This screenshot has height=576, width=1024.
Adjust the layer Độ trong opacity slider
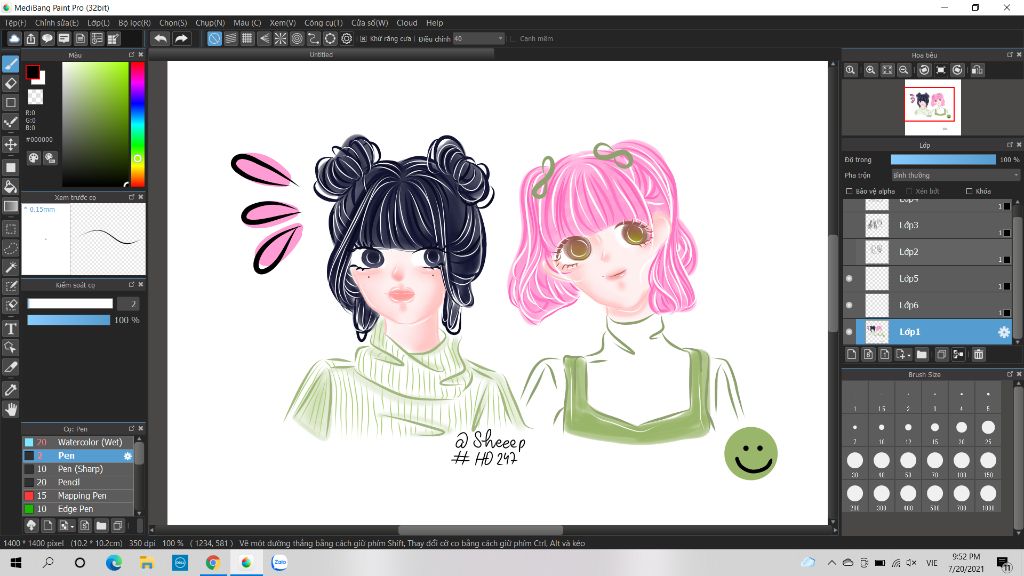coord(943,159)
